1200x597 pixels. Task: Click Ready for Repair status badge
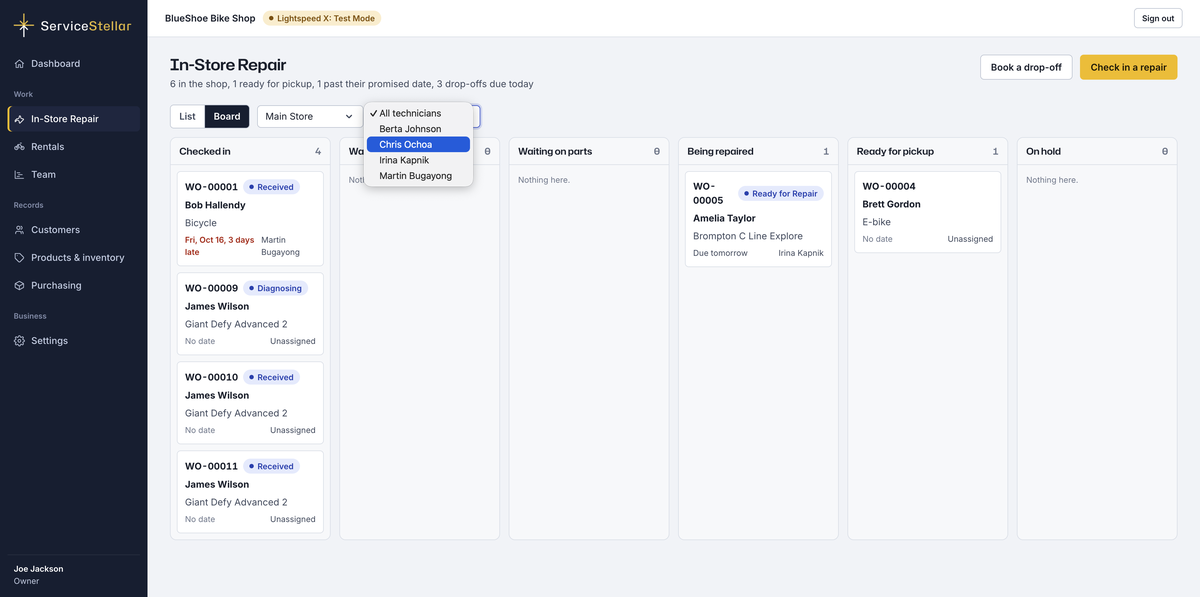[780, 193]
